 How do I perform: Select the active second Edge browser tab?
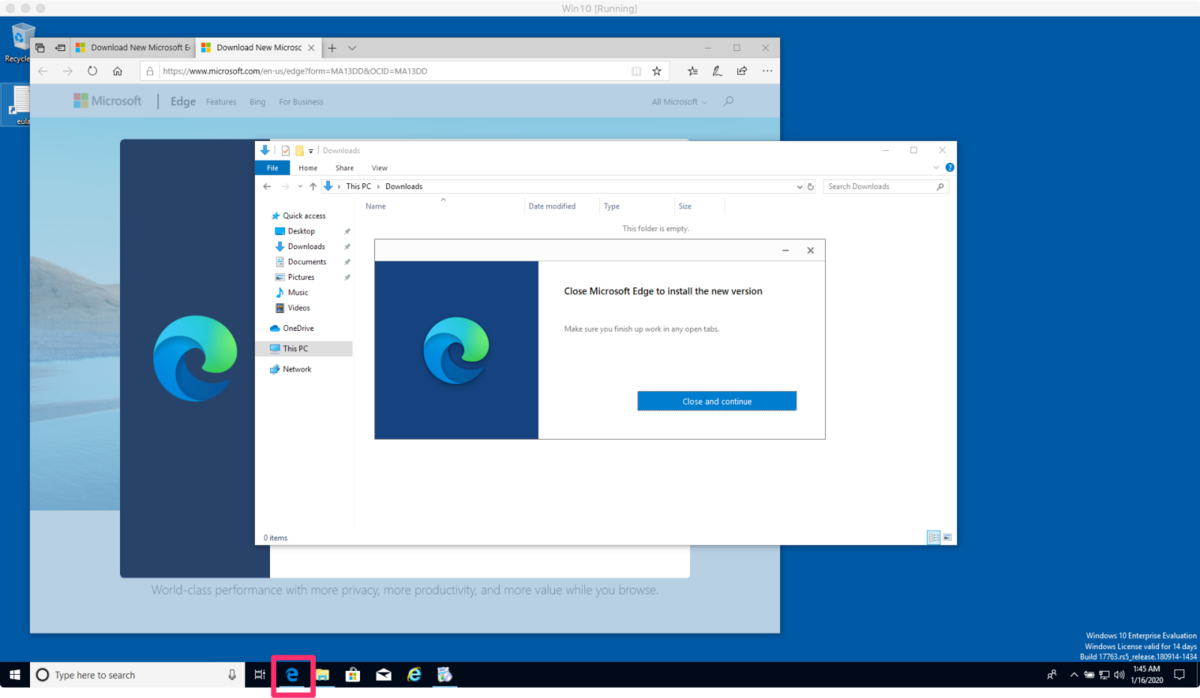258,47
